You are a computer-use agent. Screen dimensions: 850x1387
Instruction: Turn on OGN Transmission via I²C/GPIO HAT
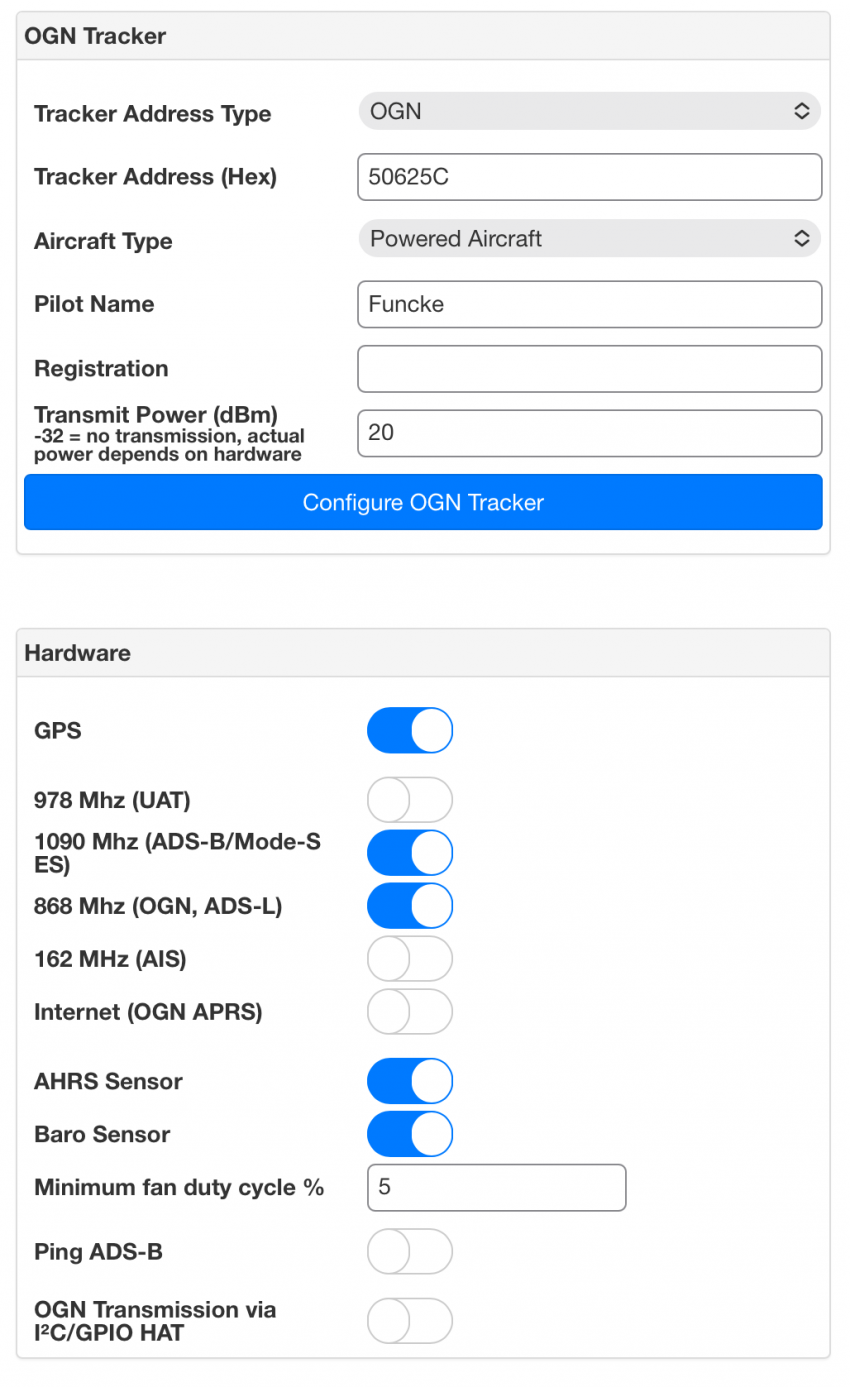pos(410,1320)
